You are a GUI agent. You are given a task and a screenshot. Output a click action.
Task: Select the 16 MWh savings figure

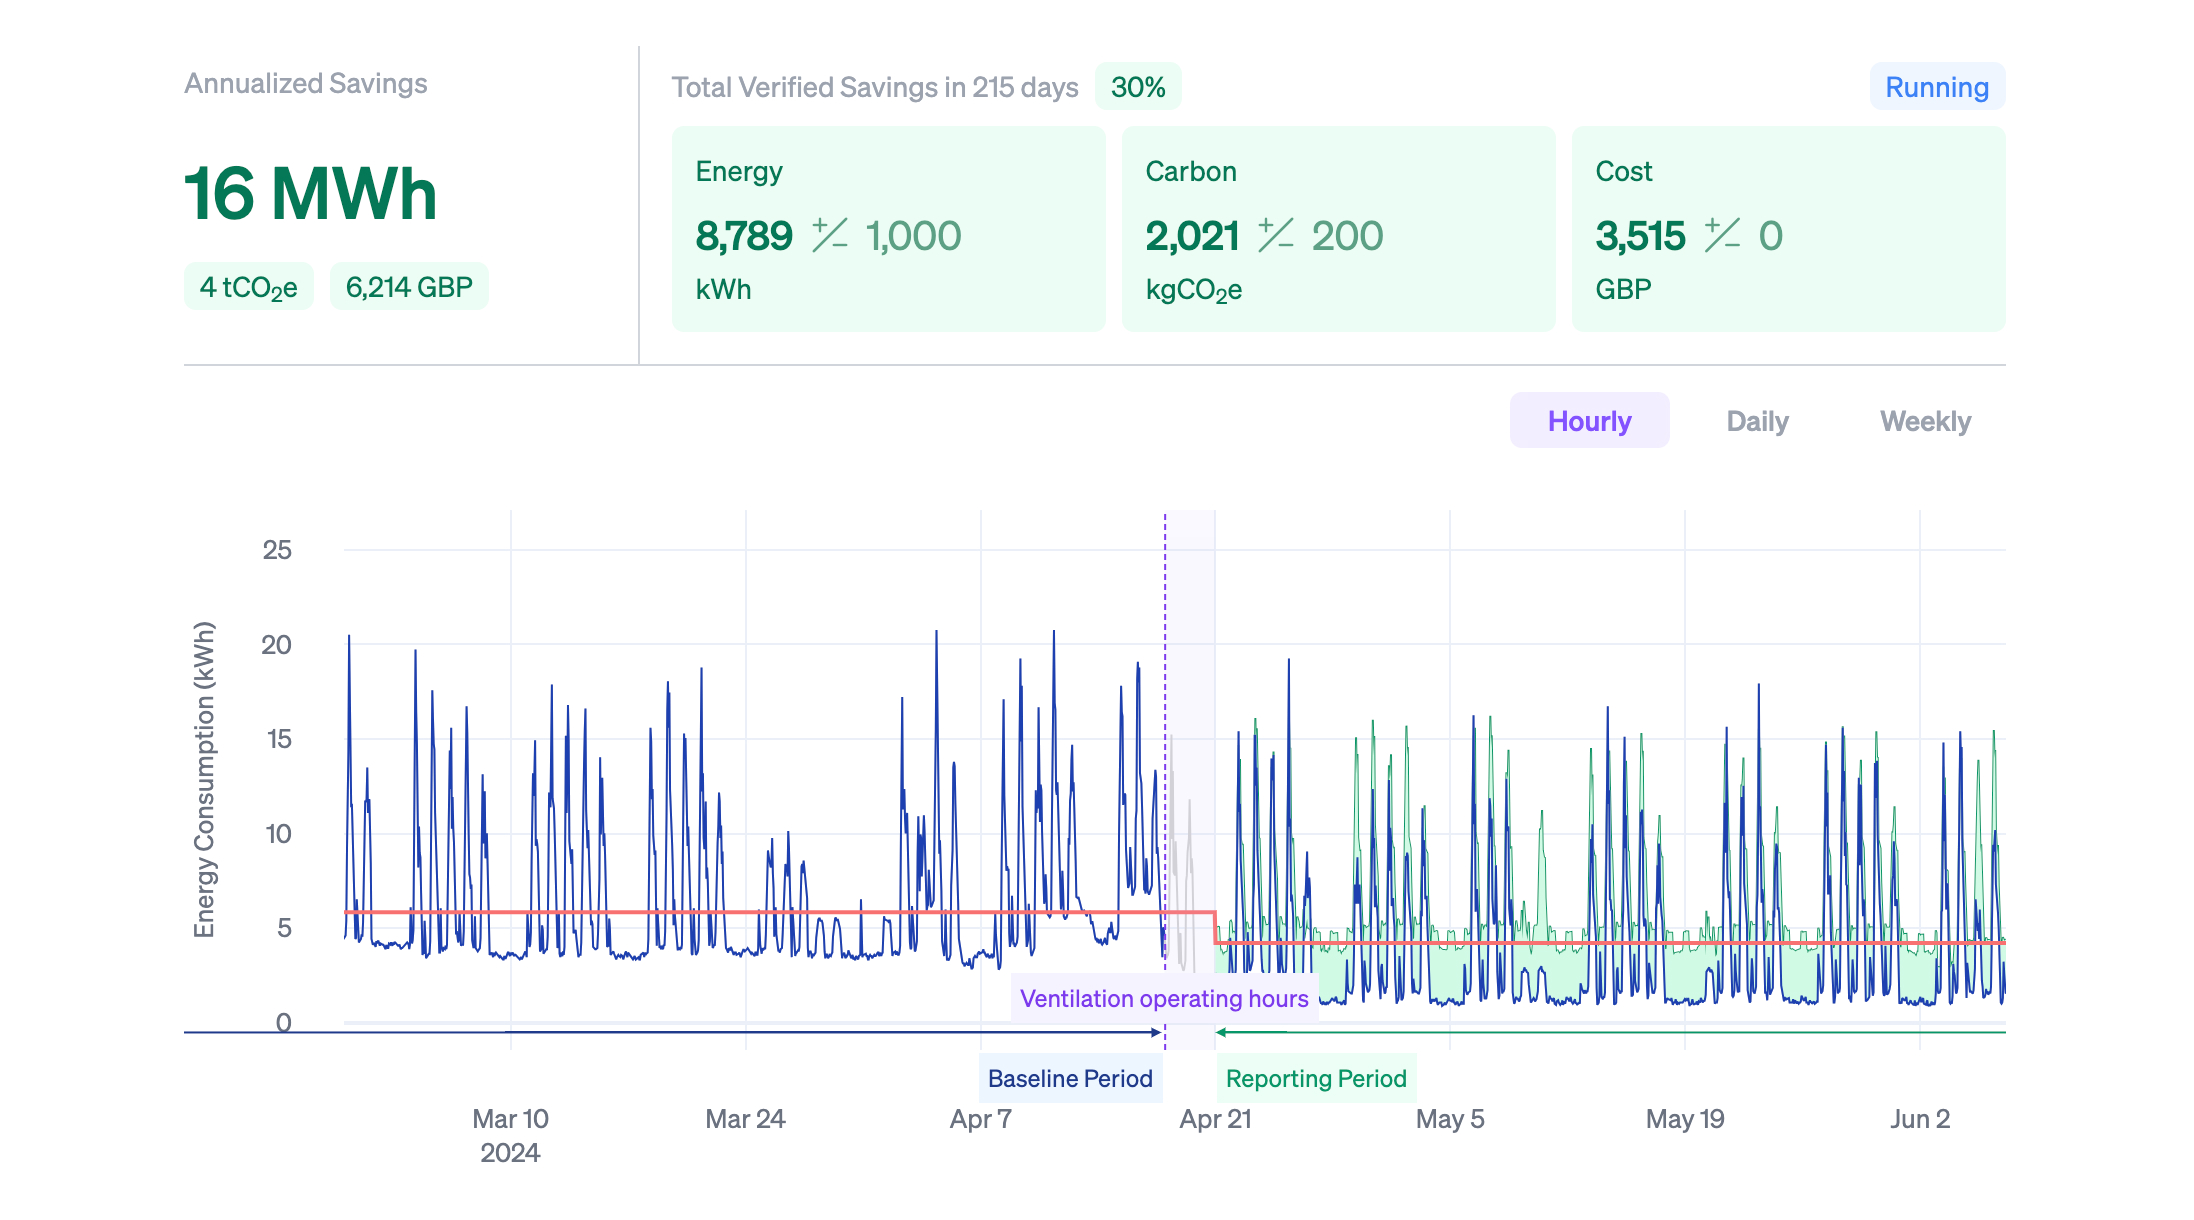310,192
